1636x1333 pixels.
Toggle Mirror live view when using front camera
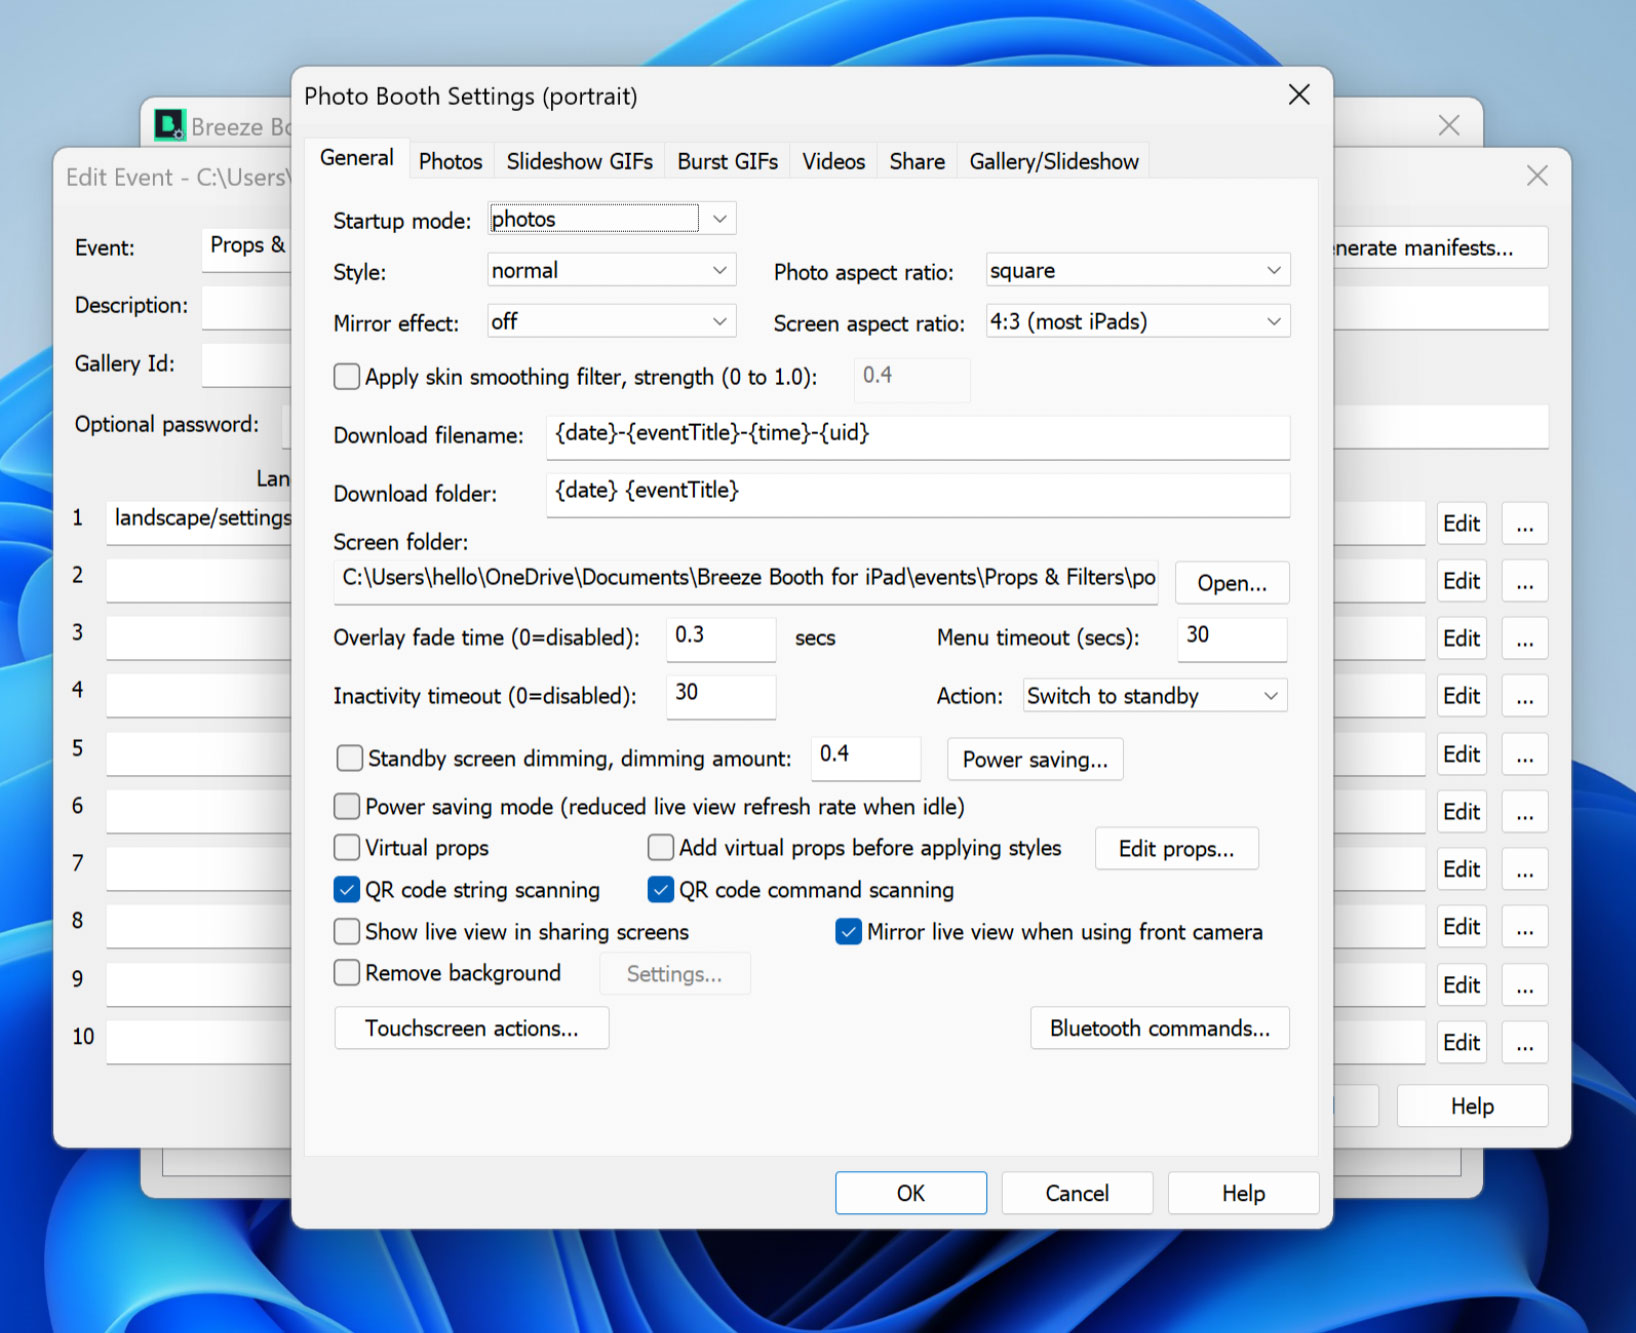pyautogui.click(x=848, y=932)
